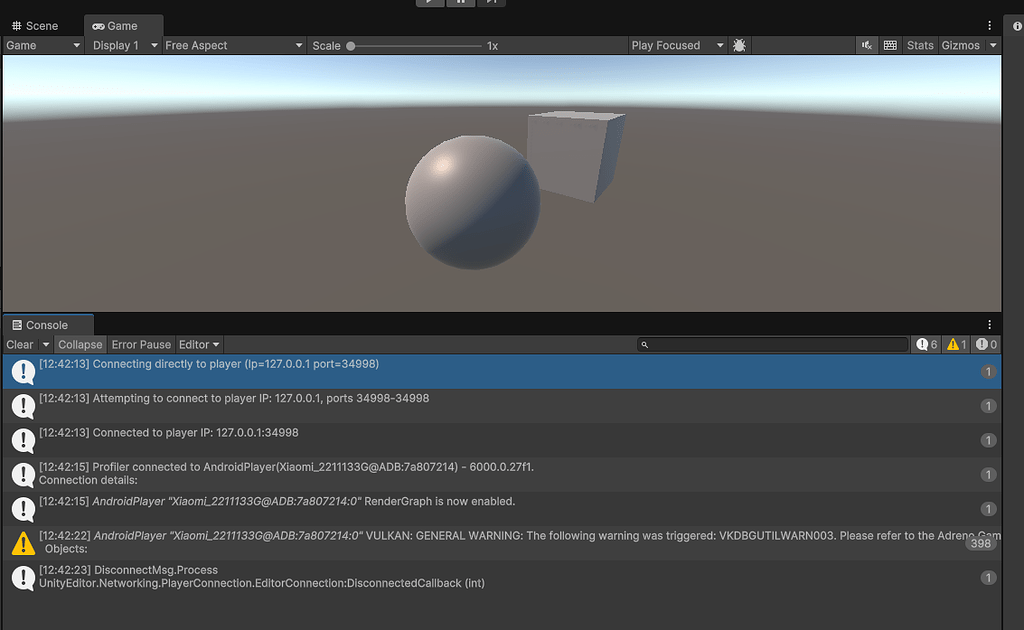This screenshot has width=1024, height=630.
Task: Click the bug debug icon next to Play Focused
Action: click(x=739, y=45)
